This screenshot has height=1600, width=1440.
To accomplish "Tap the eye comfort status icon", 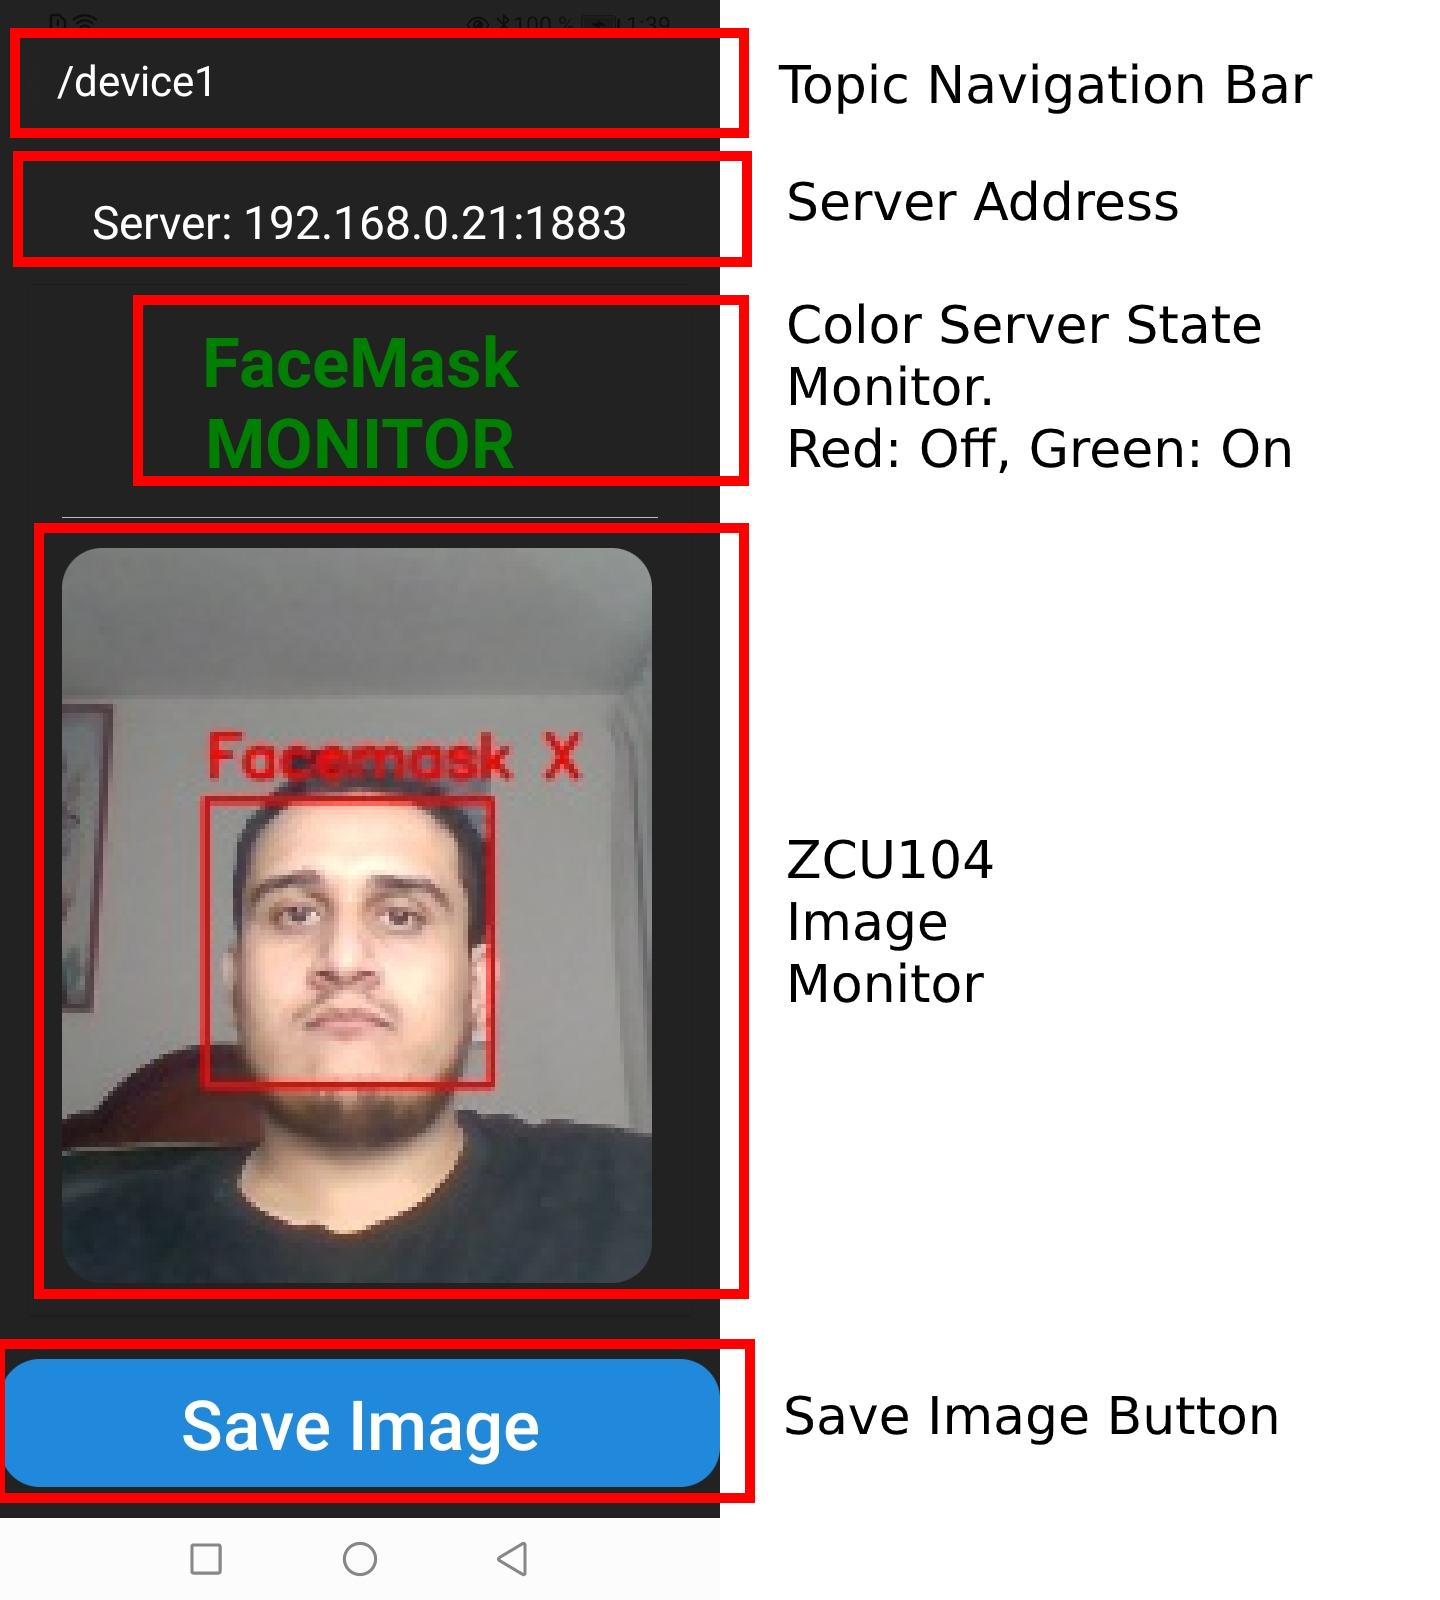I will click(x=479, y=22).
